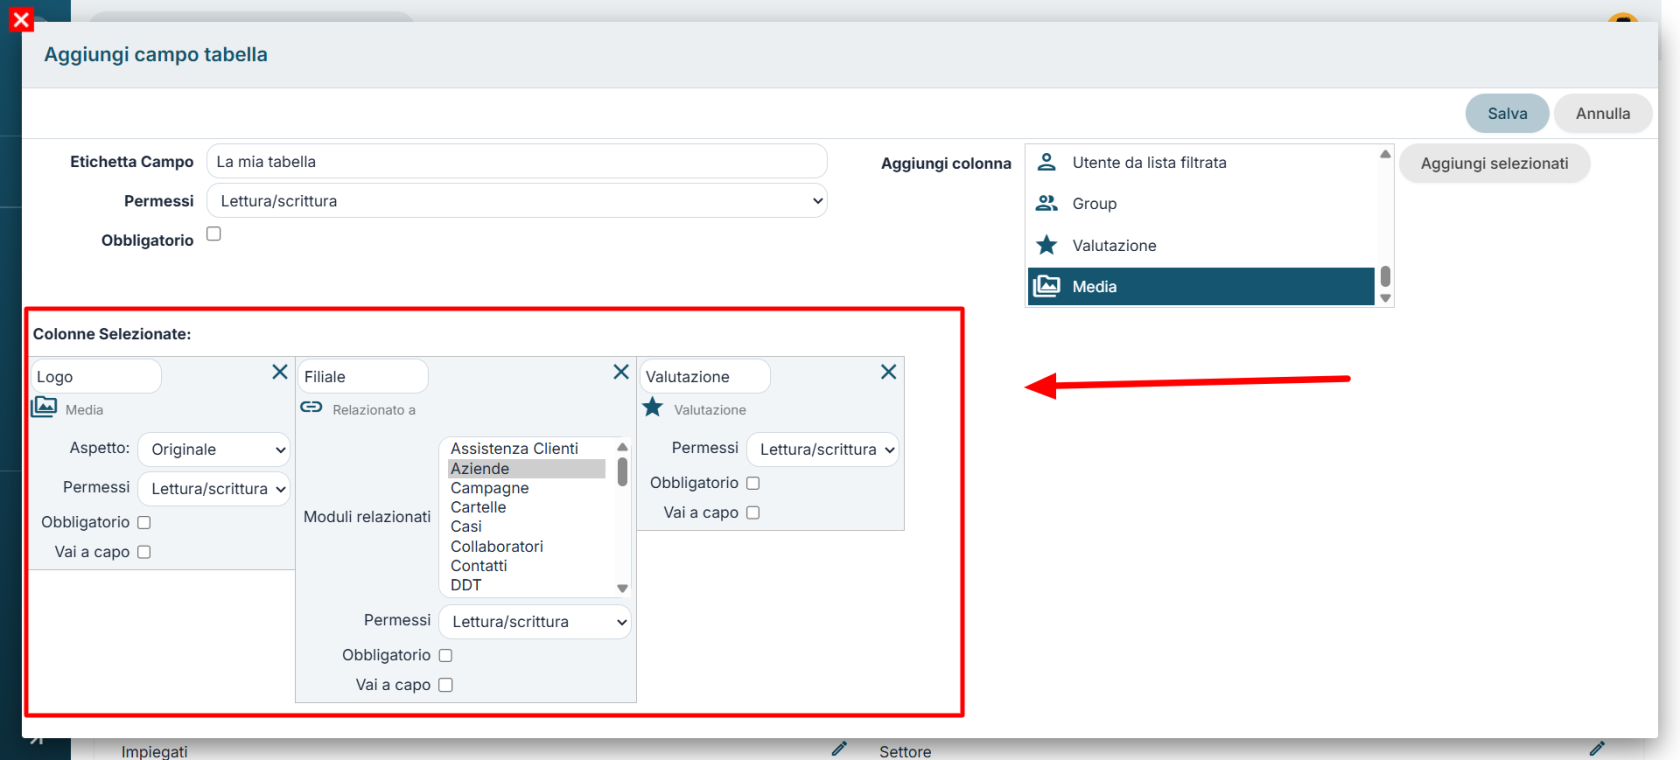Select Cartelle module
1680x760 pixels.
click(527, 507)
